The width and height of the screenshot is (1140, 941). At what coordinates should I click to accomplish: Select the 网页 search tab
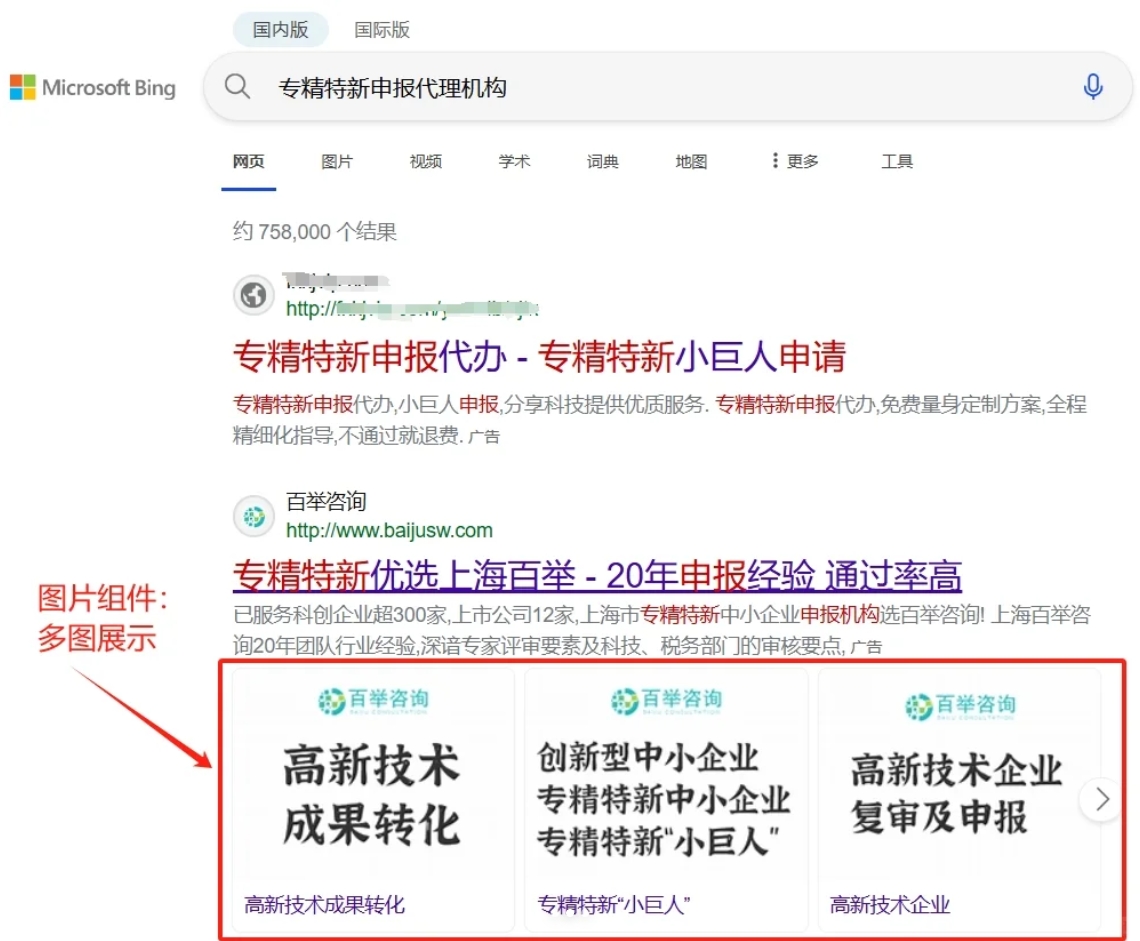pyautogui.click(x=249, y=161)
